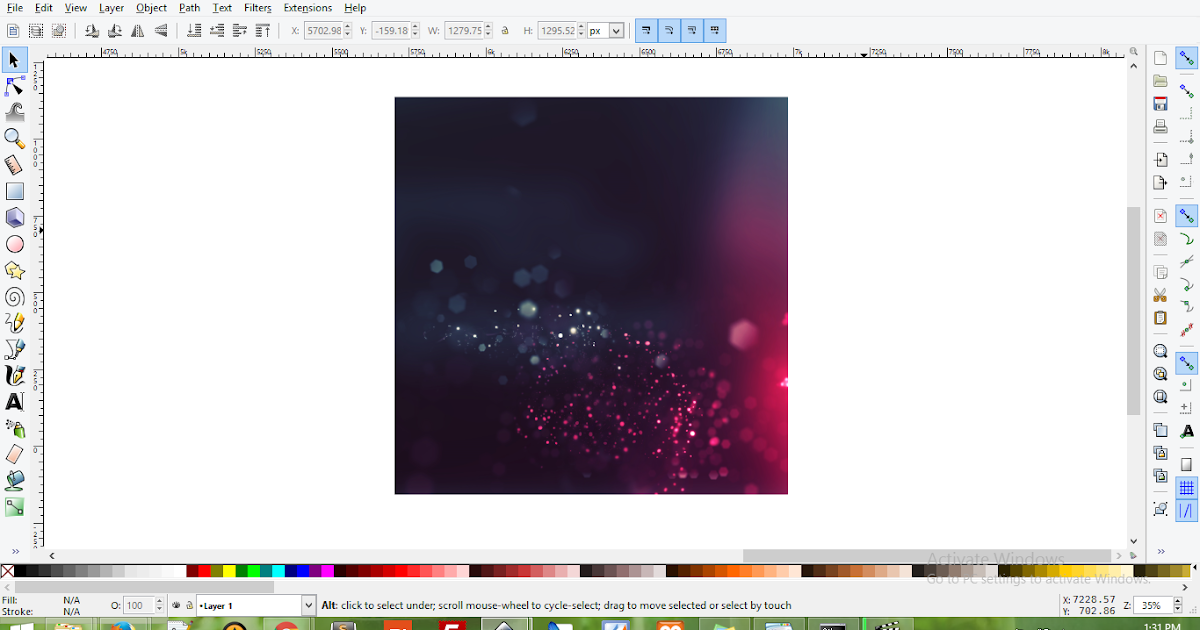Lower selection to bottom
Screen dimensions: 1200x630
click(x=194, y=31)
